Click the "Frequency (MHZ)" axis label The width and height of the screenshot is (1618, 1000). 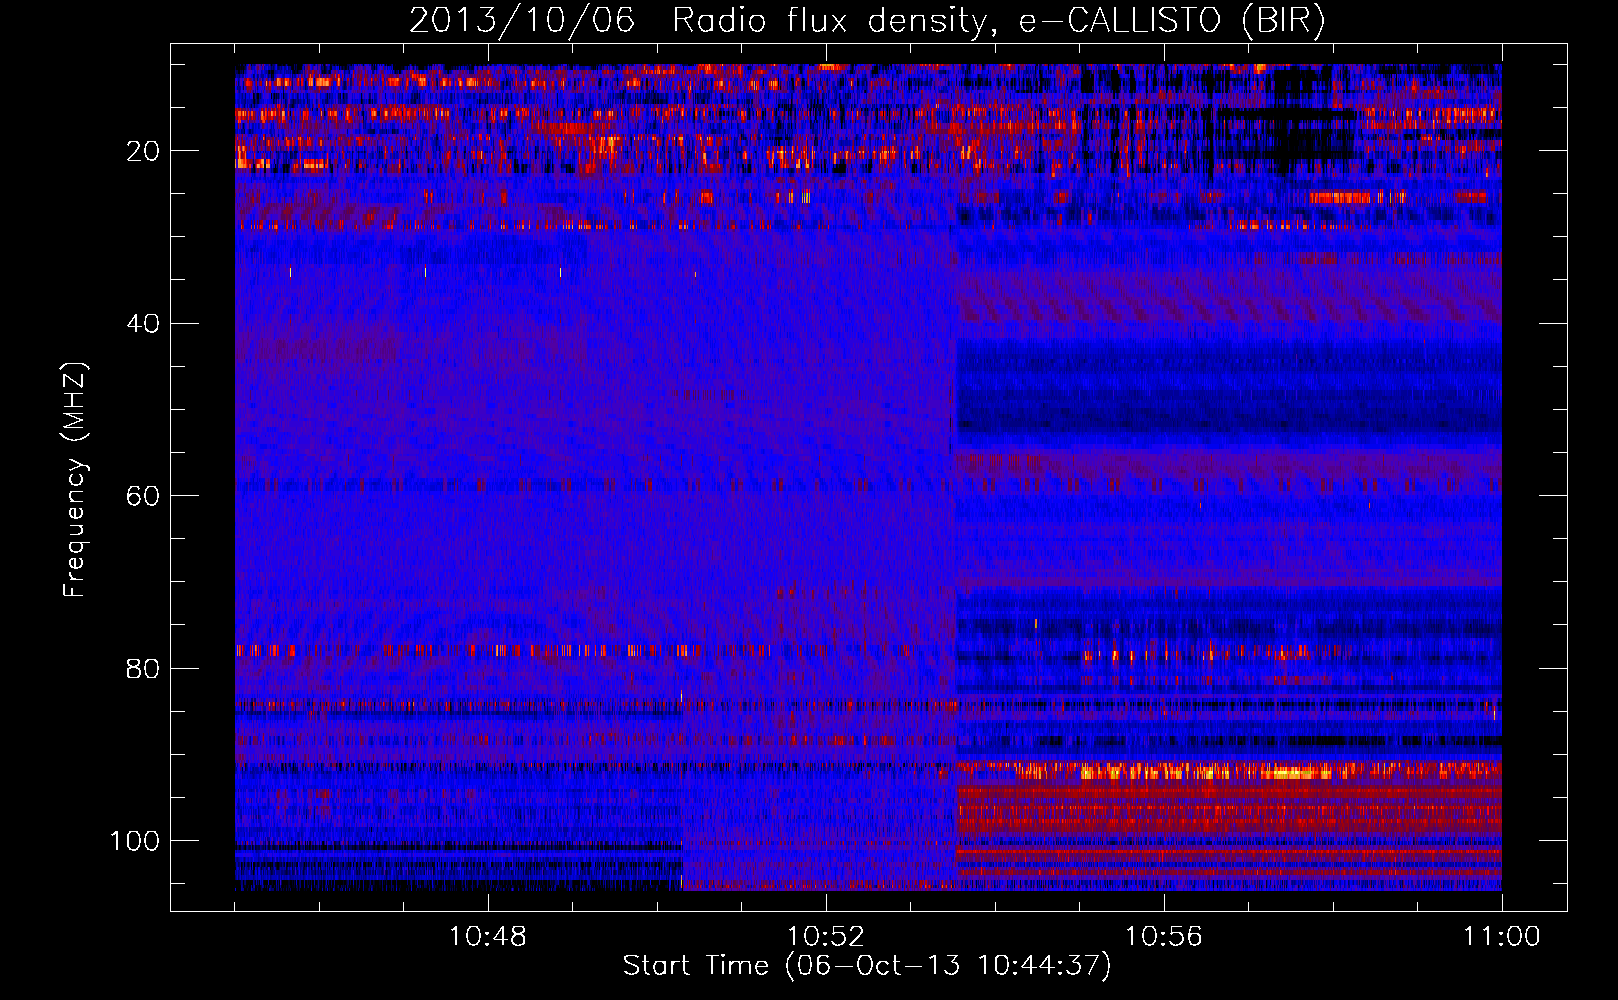click(x=75, y=480)
